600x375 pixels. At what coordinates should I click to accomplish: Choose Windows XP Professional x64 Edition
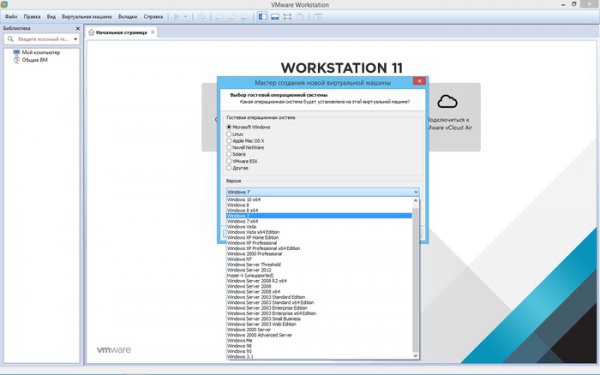click(320, 248)
